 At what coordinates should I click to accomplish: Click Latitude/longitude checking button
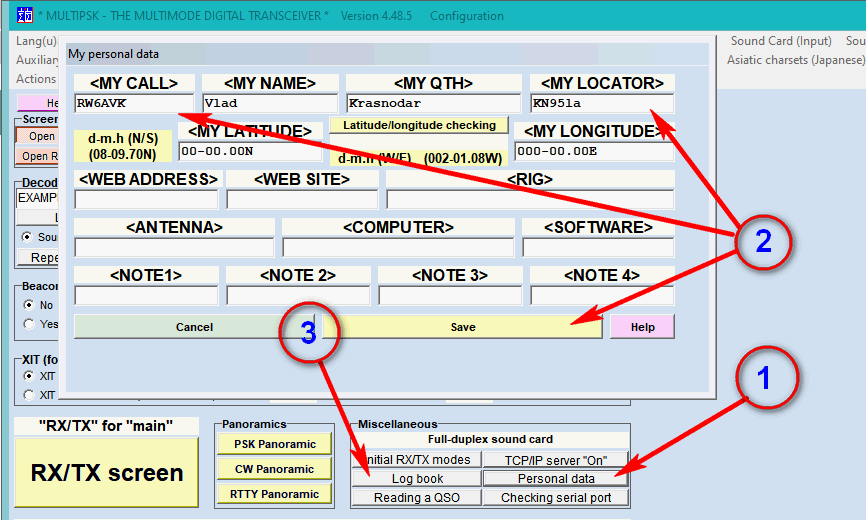click(419, 125)
